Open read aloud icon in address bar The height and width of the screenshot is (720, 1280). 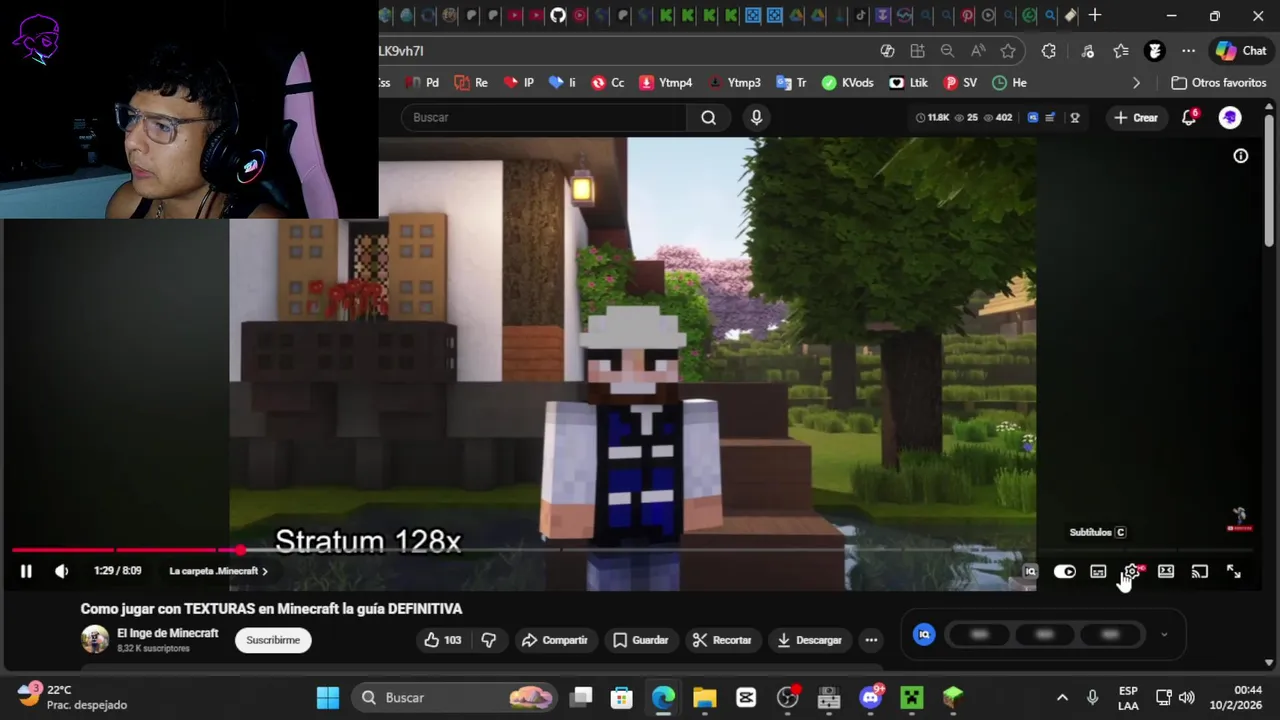(978, 51)
